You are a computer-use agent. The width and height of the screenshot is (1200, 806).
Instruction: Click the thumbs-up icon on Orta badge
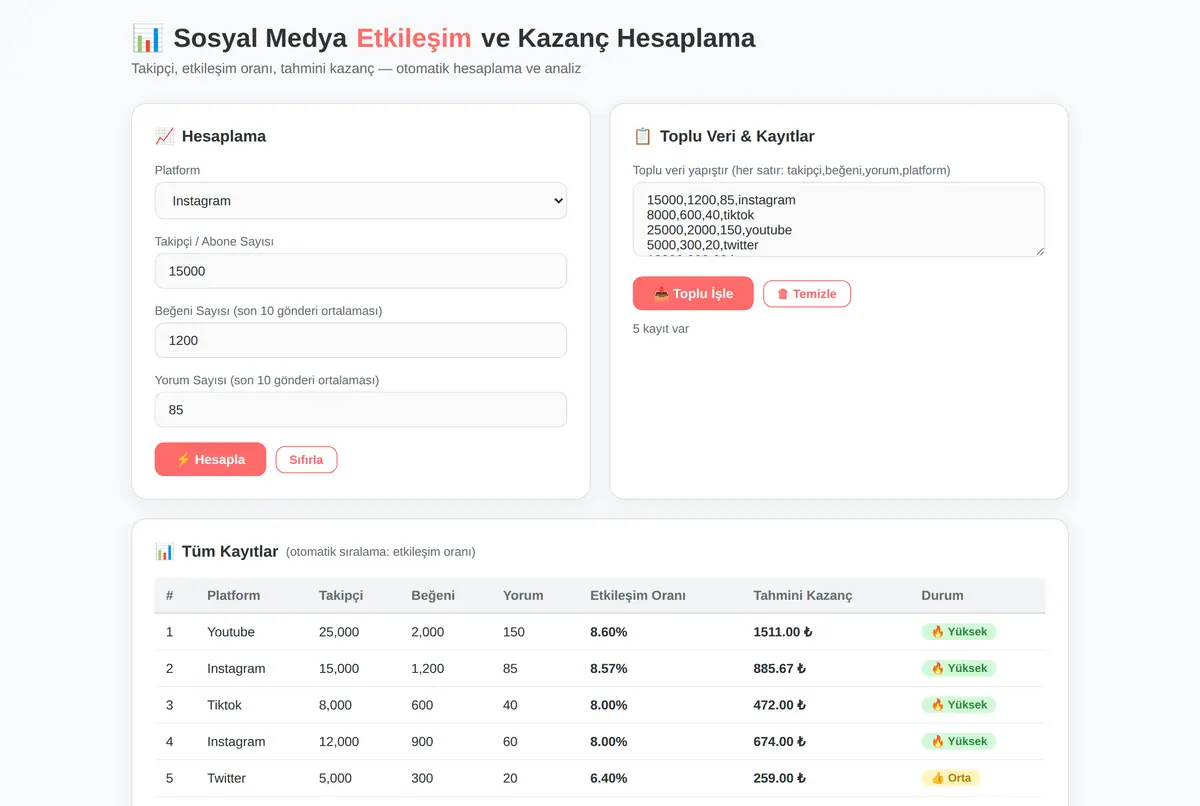point(937,778)
